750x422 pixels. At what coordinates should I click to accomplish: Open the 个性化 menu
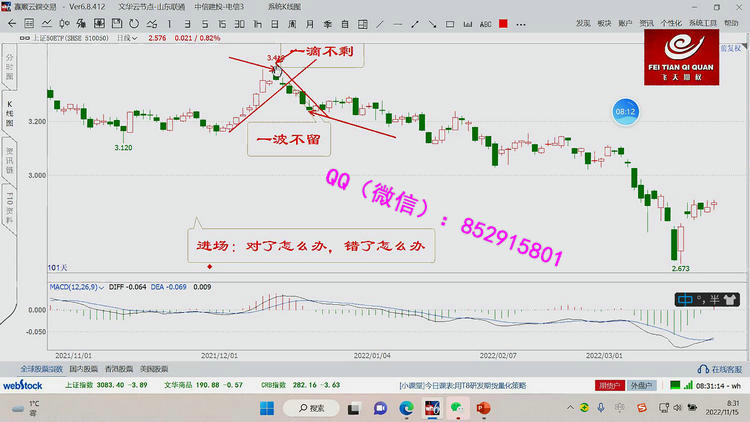(x=672, y=22)
